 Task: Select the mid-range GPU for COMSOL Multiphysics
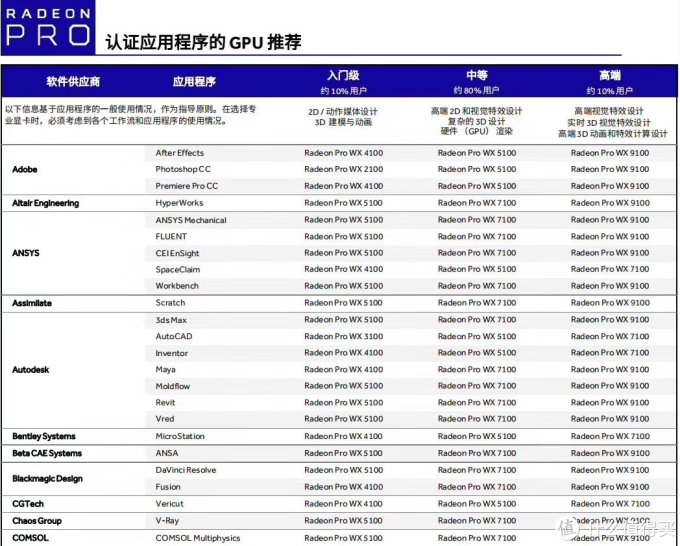pyautogui.click(x=477, y=538)
